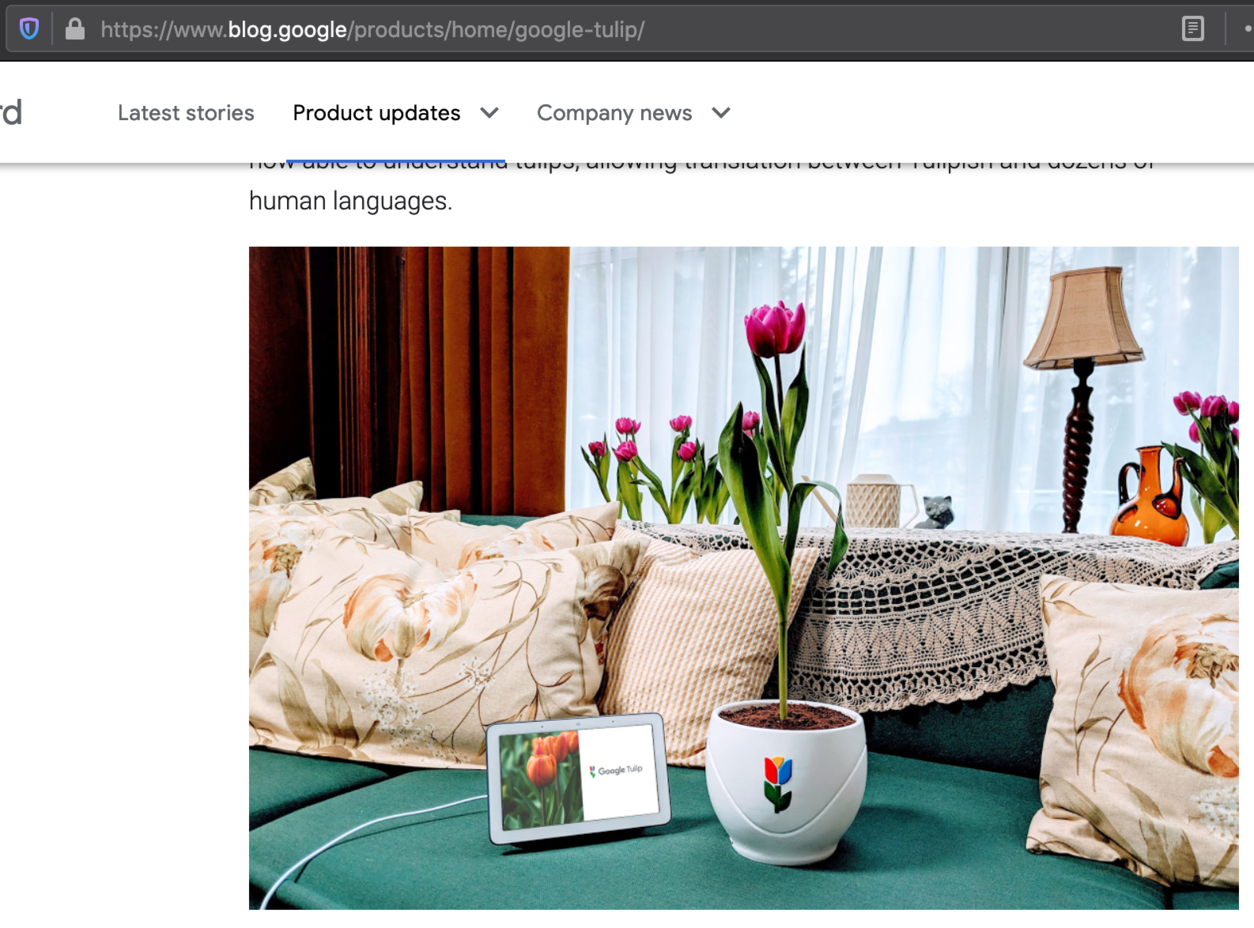
Task: Click the tall pink tulip bloom
Action: (775, 329)
